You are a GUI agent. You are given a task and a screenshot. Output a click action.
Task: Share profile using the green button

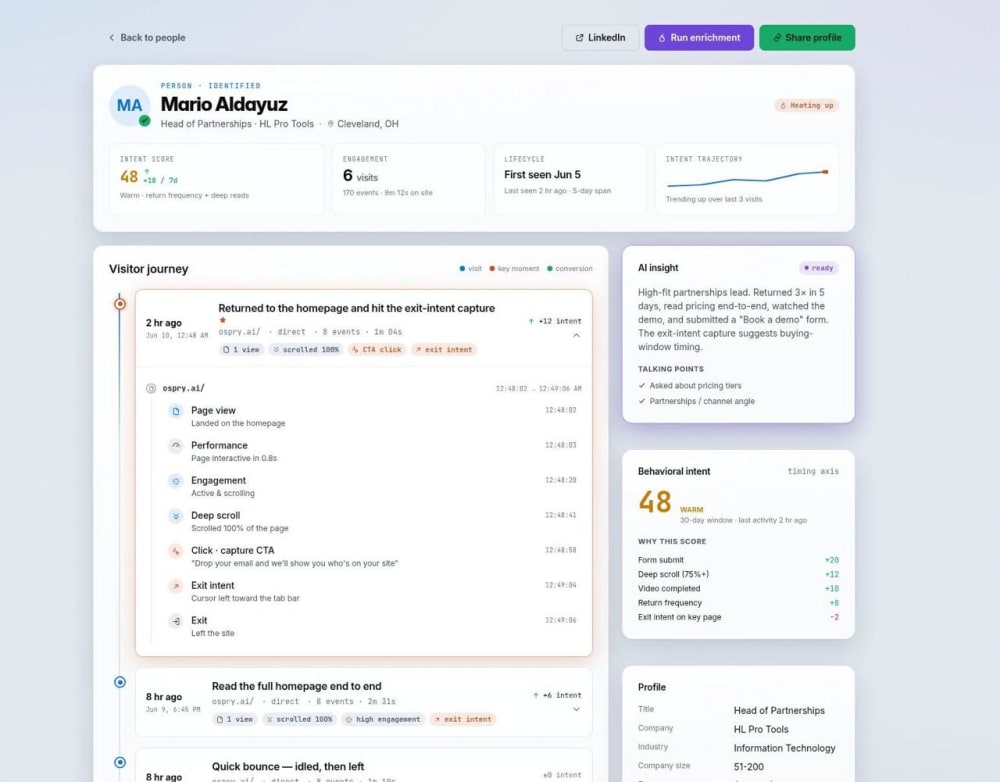coord(807,38)
